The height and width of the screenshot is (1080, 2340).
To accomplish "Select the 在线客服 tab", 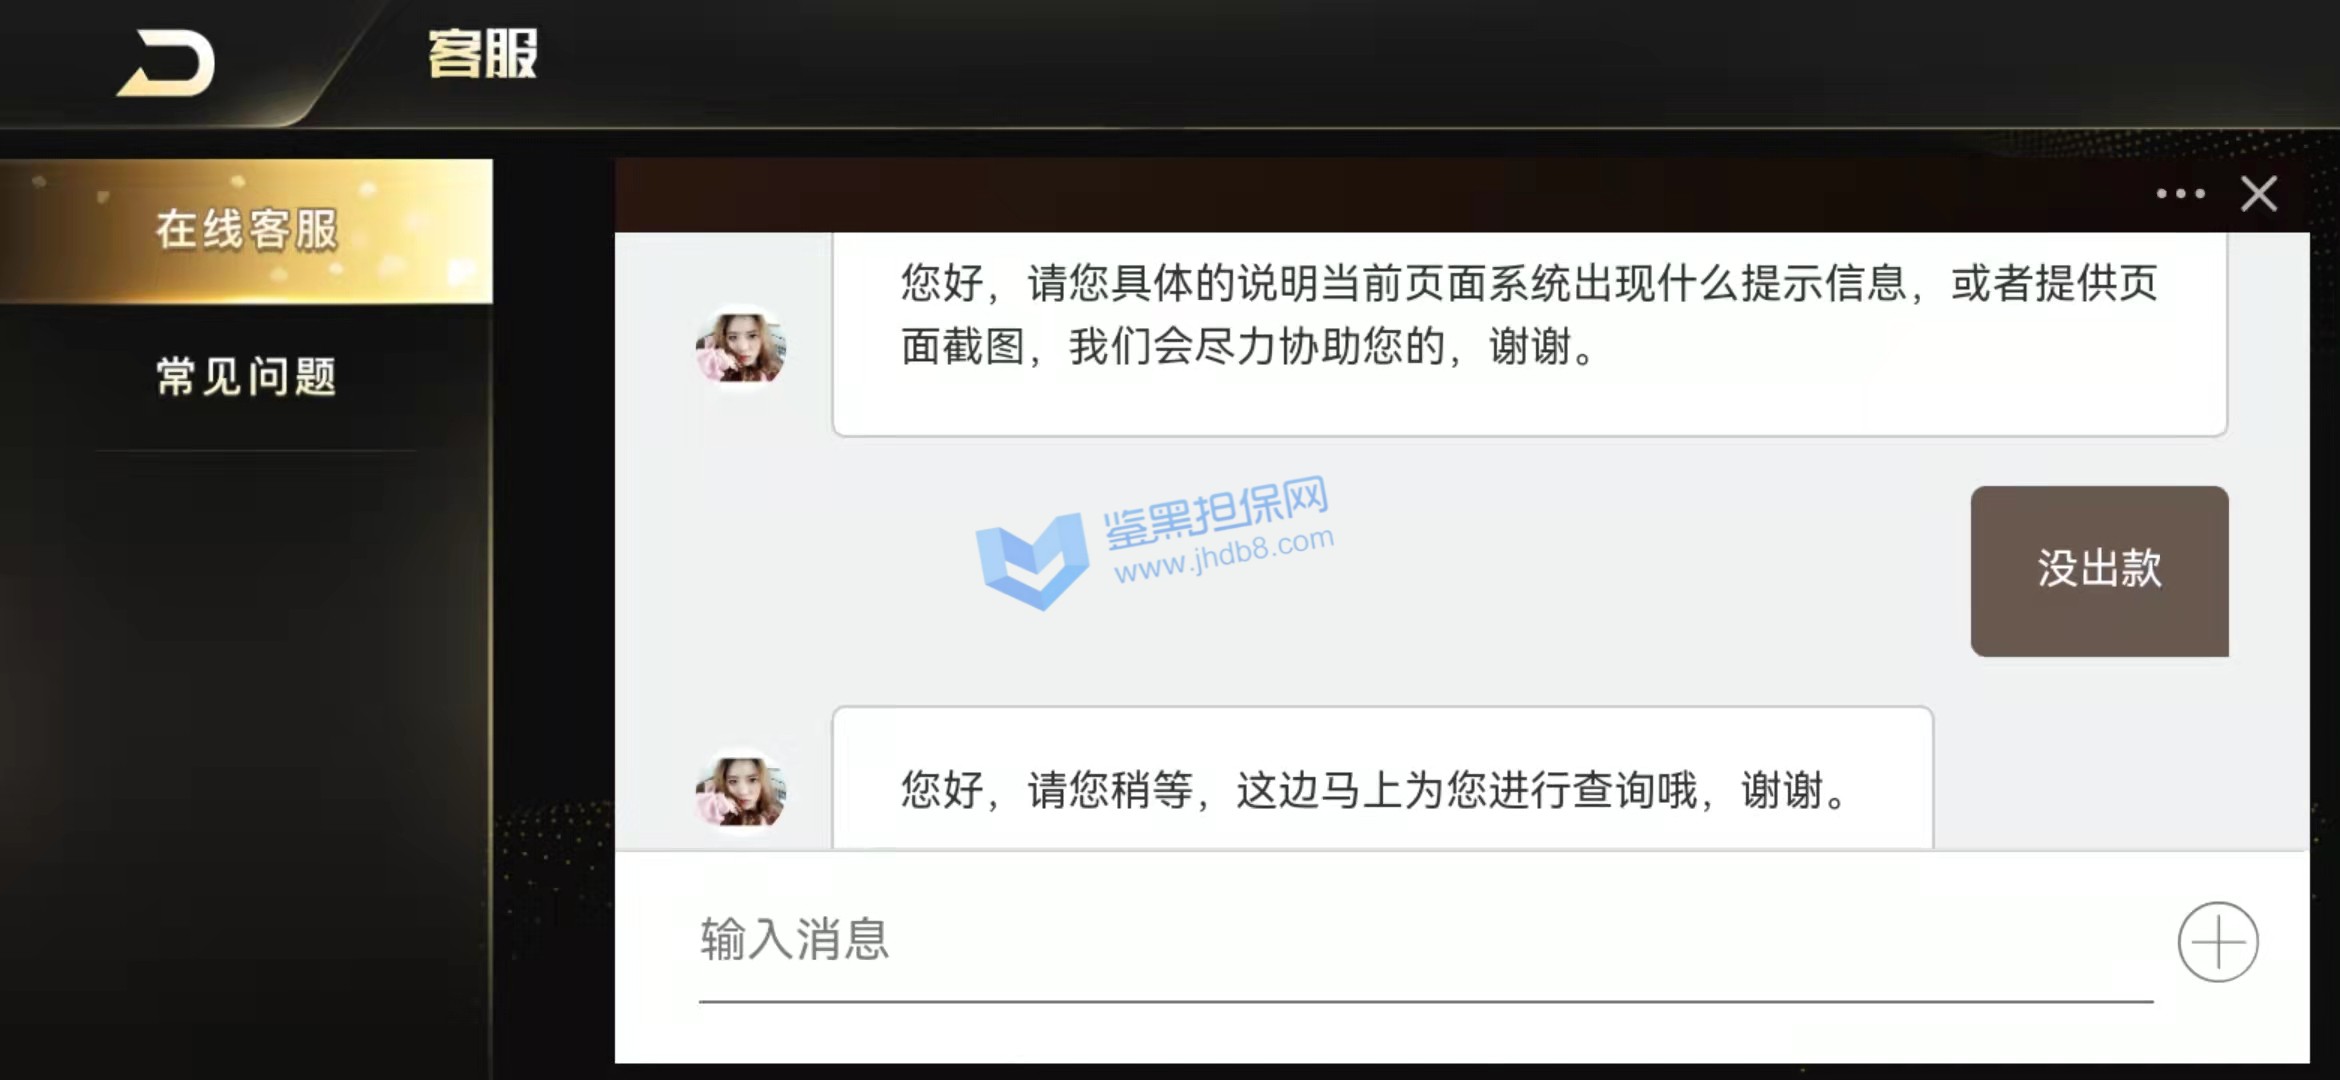I will pos(246,231).
